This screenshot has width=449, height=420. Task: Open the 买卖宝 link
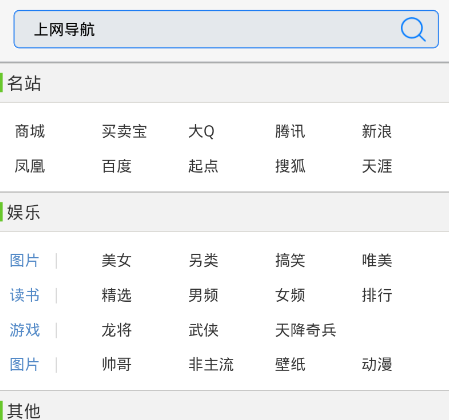point(124,131)
